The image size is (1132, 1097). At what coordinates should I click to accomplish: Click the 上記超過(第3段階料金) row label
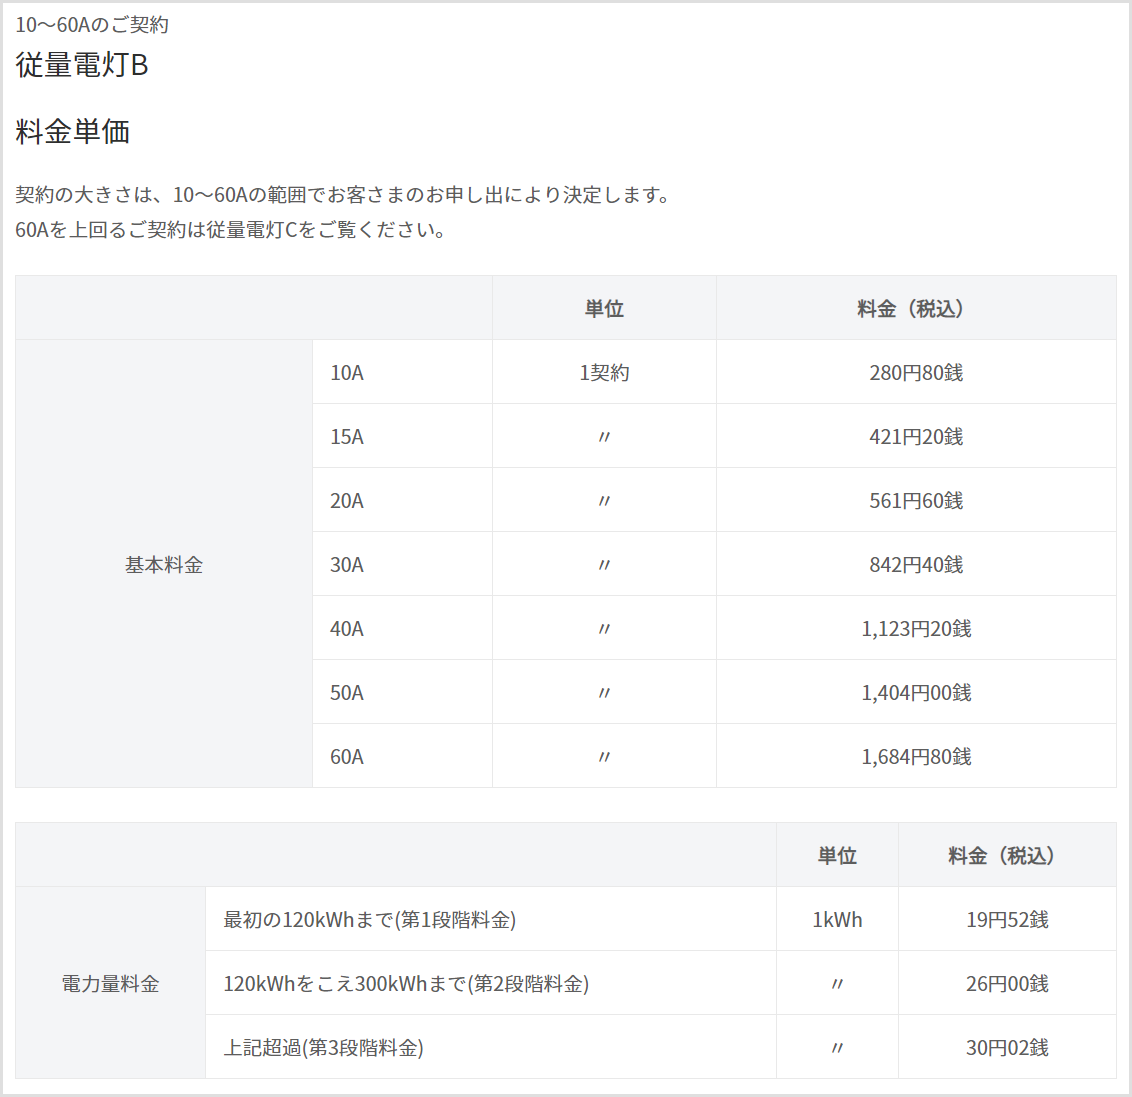pos(324,1048)
